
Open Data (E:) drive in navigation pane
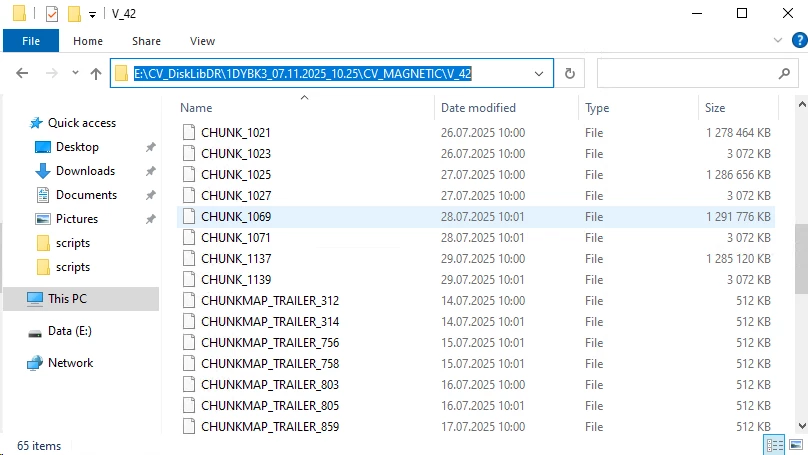[70, 331]
